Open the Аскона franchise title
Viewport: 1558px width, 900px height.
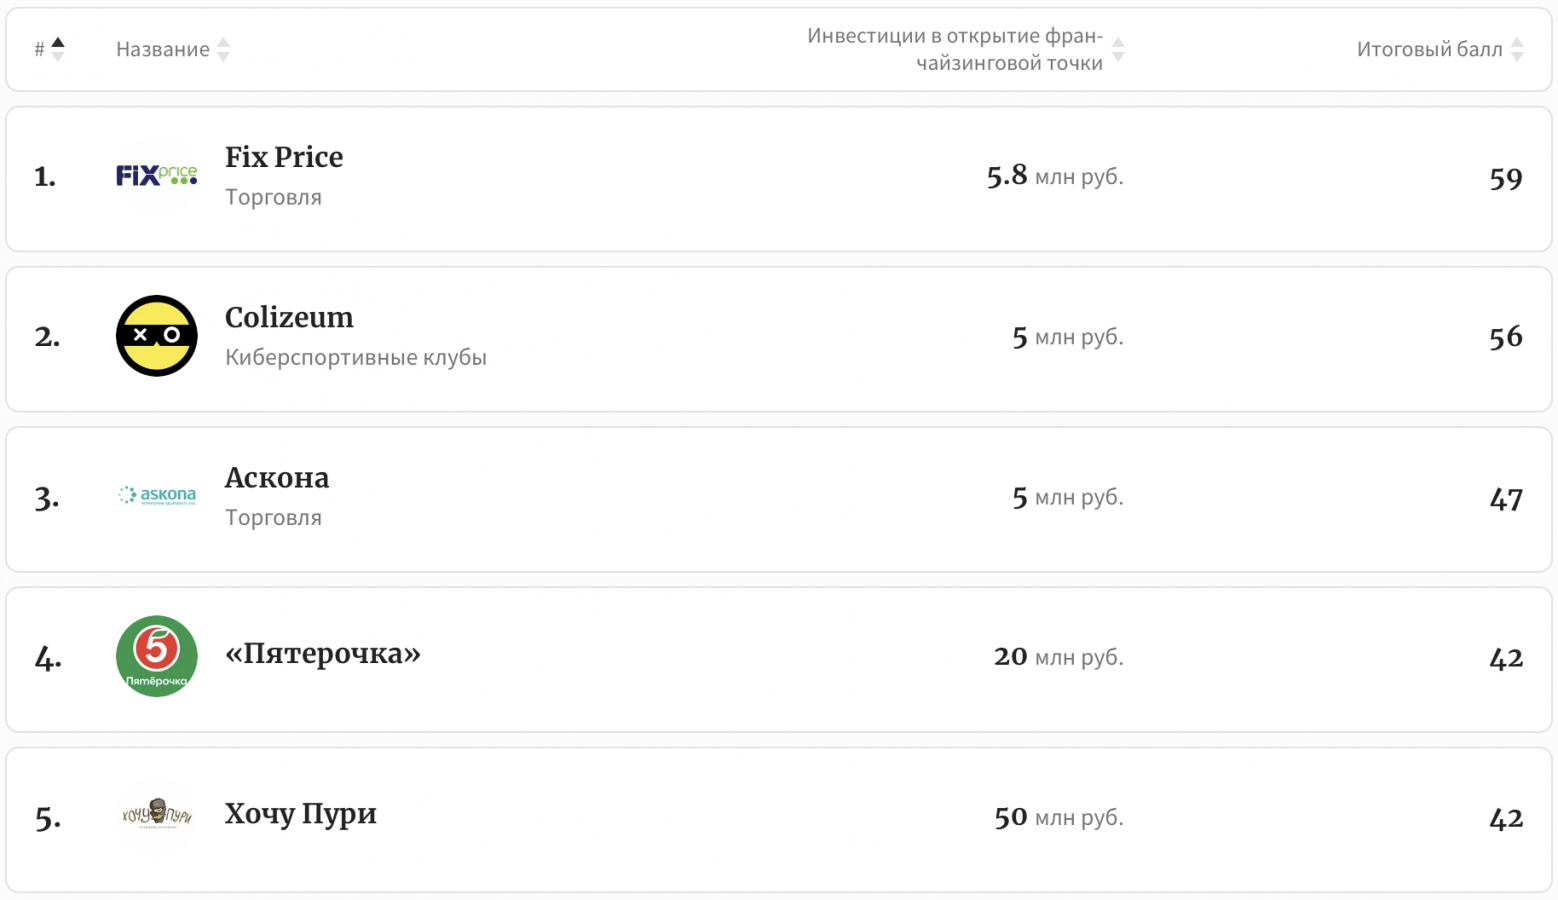(277, 478)
